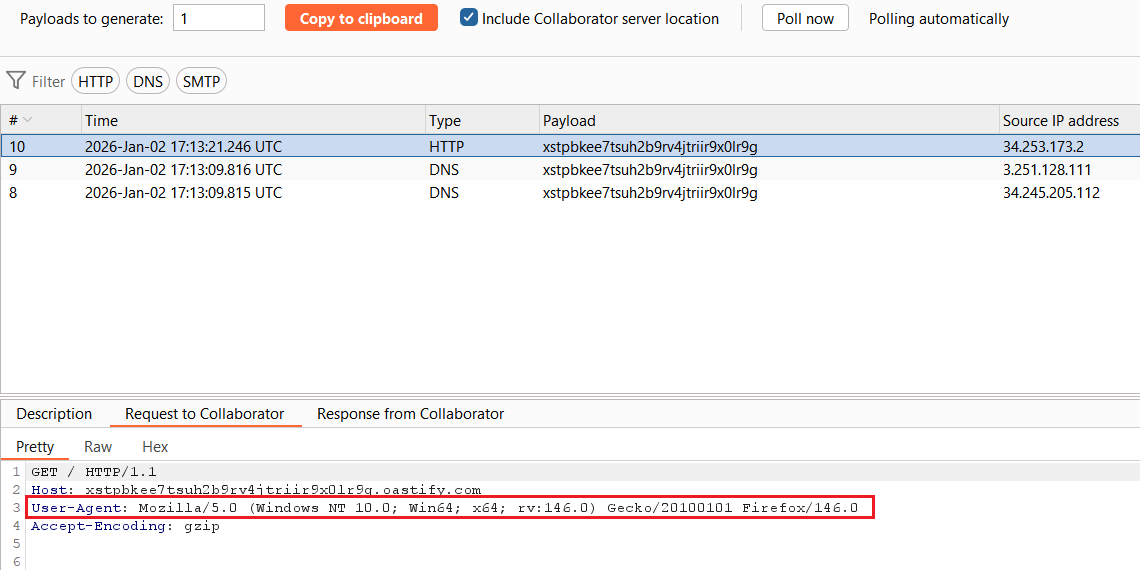Sort by Source IP address column header

pyautogui.click(x=1069, y=120)
